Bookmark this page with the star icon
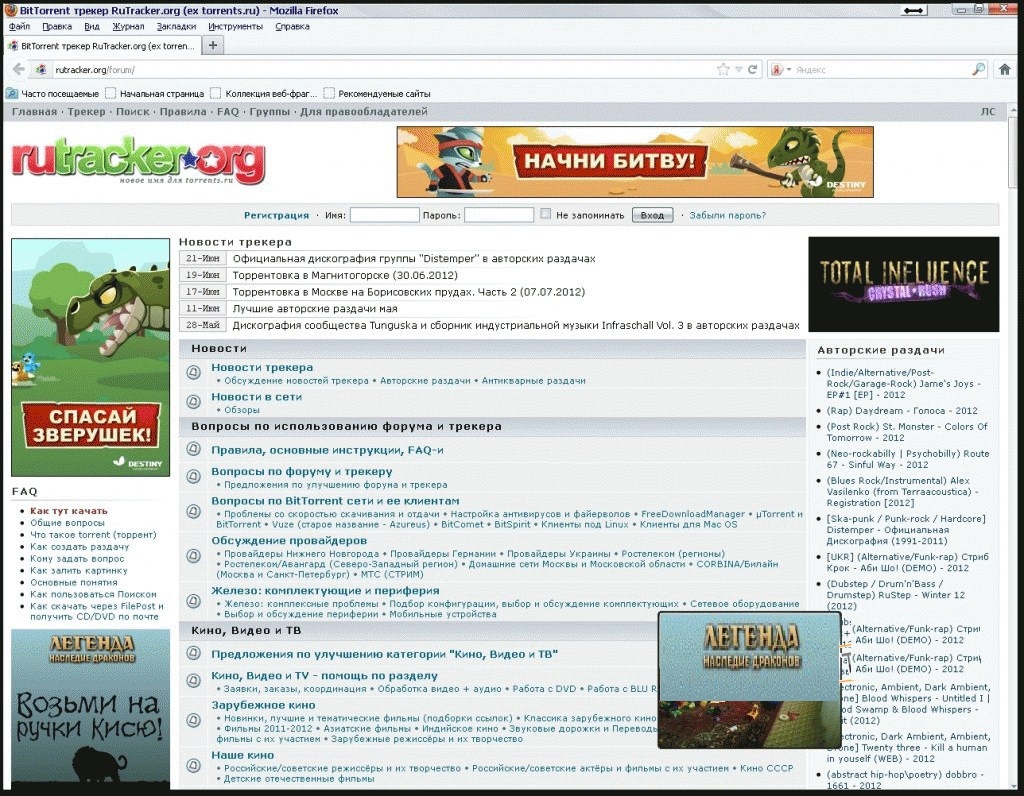The image size is (1024, 796). click(x=723, y=69)
